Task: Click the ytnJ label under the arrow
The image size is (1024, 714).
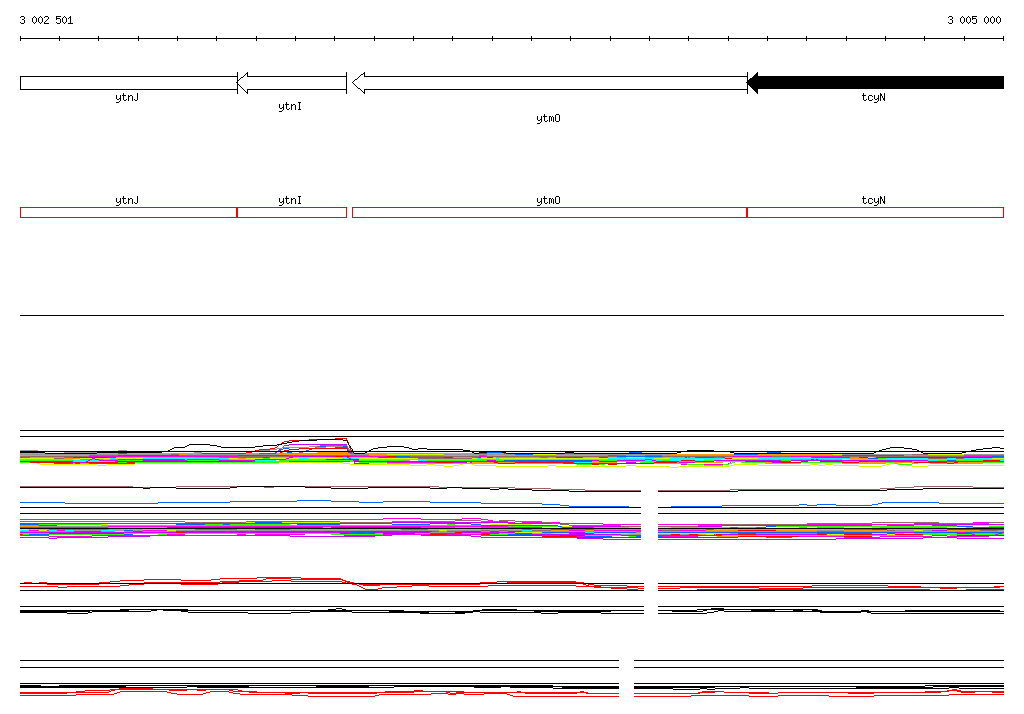Action: coord(127,97)
